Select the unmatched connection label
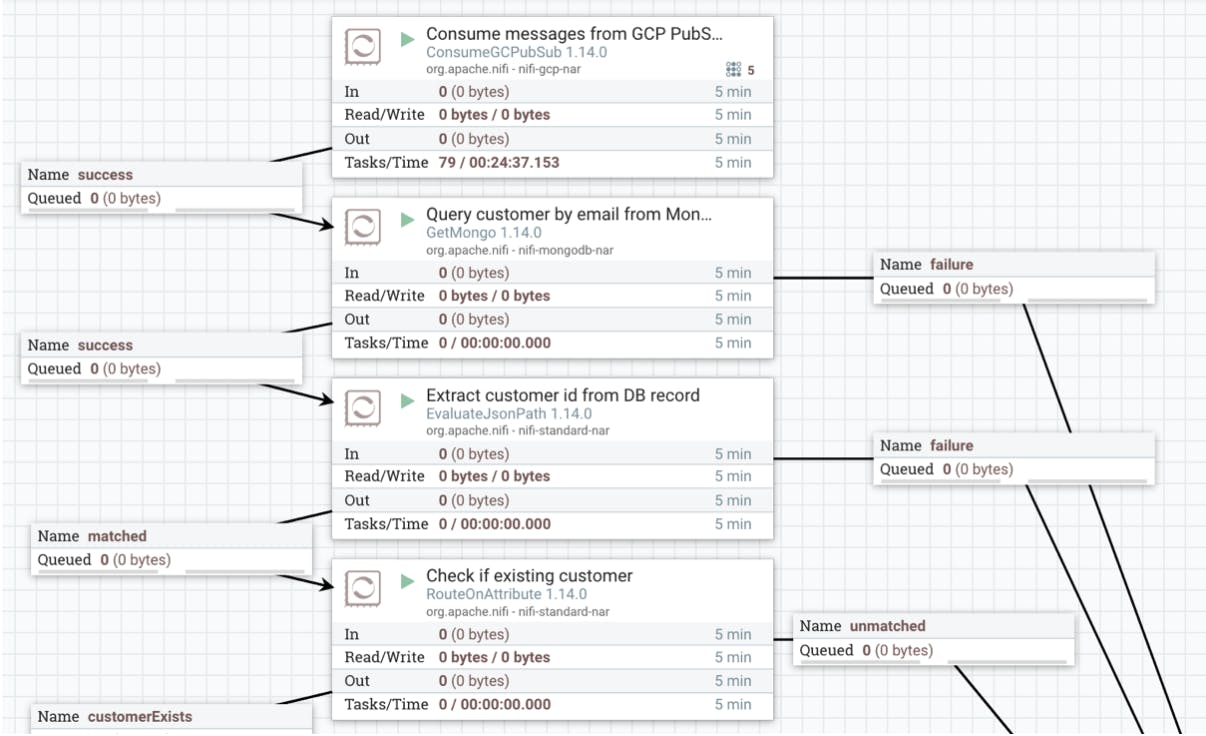Viewport: 1206px width, 736px height. click(887, 627)
